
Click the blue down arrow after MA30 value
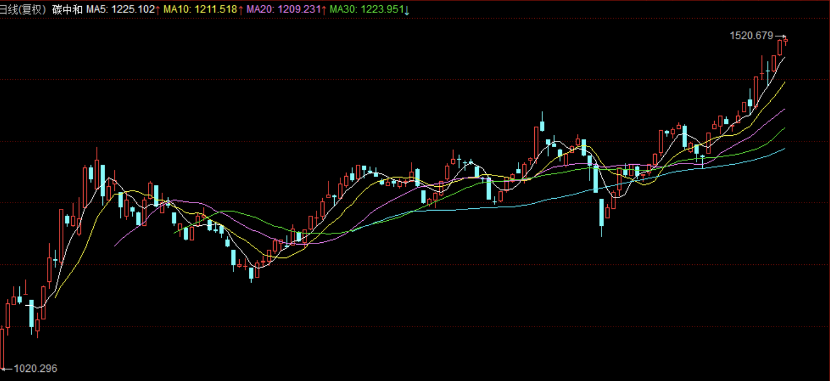[x=407, y=10]
